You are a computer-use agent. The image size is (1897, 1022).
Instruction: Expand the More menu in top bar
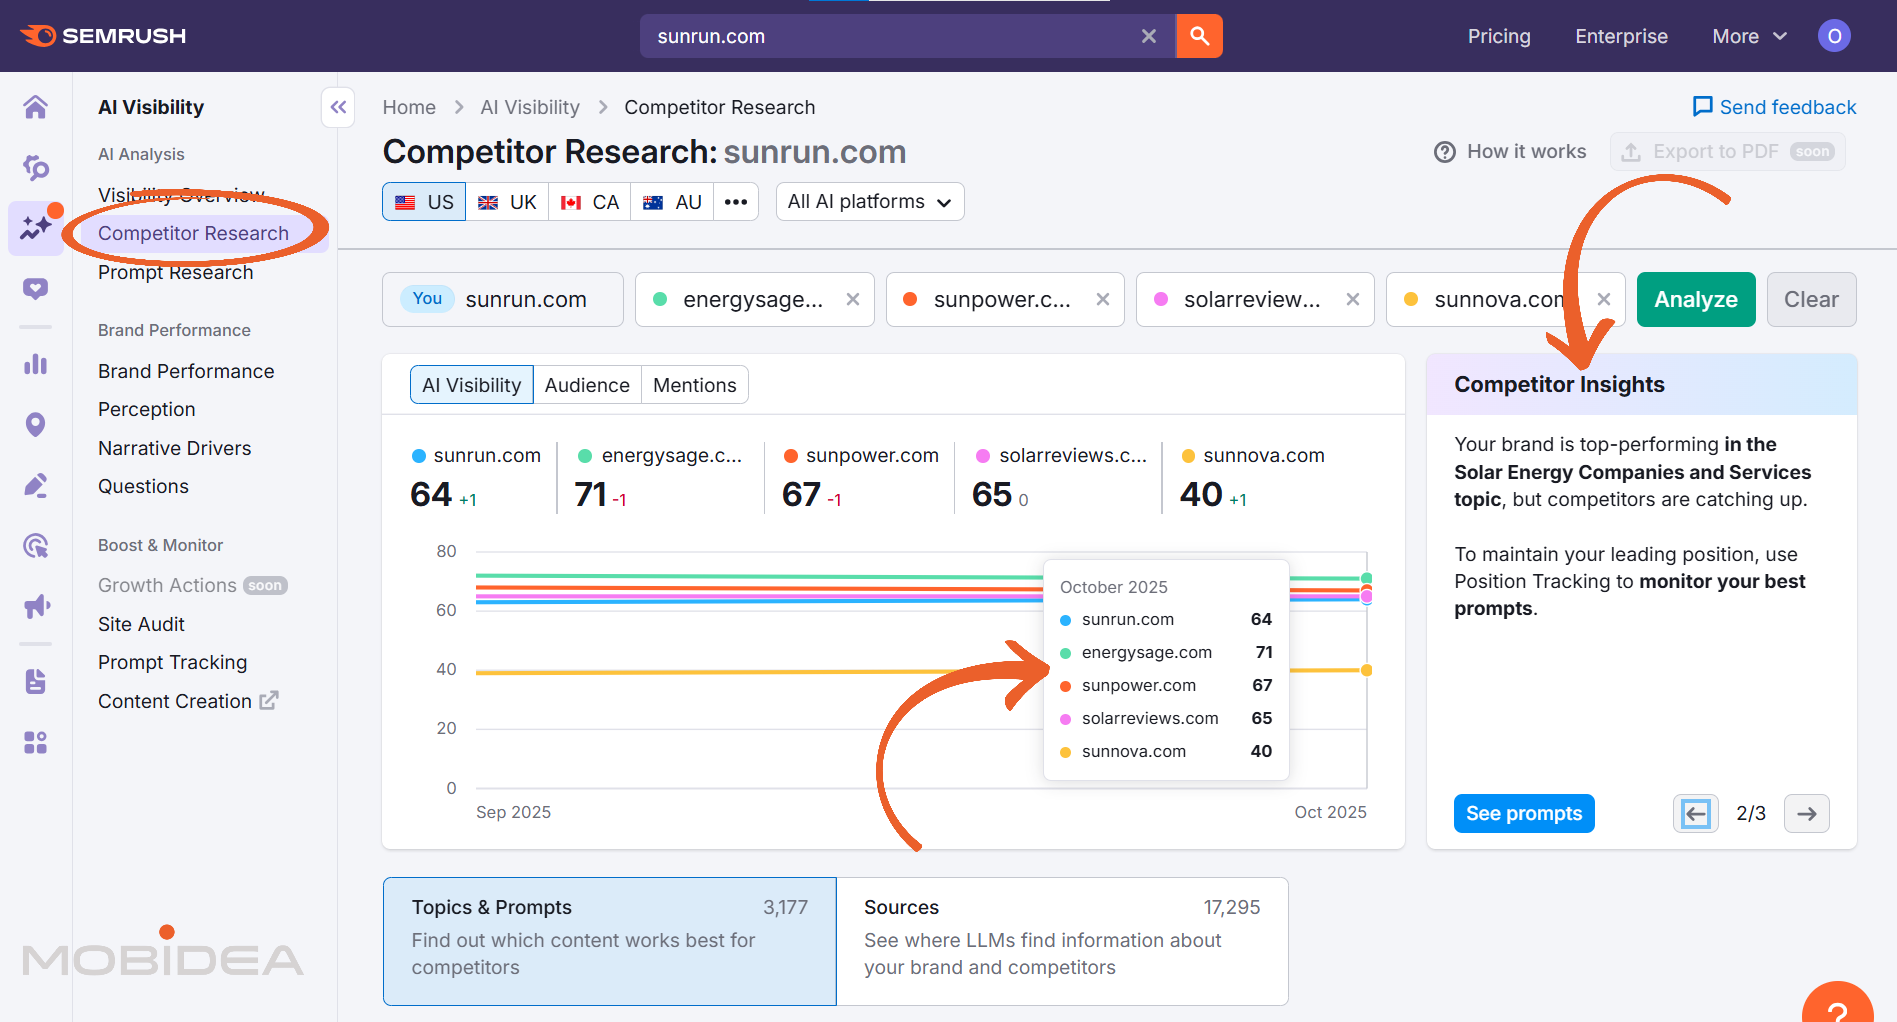pos(1748,36)
